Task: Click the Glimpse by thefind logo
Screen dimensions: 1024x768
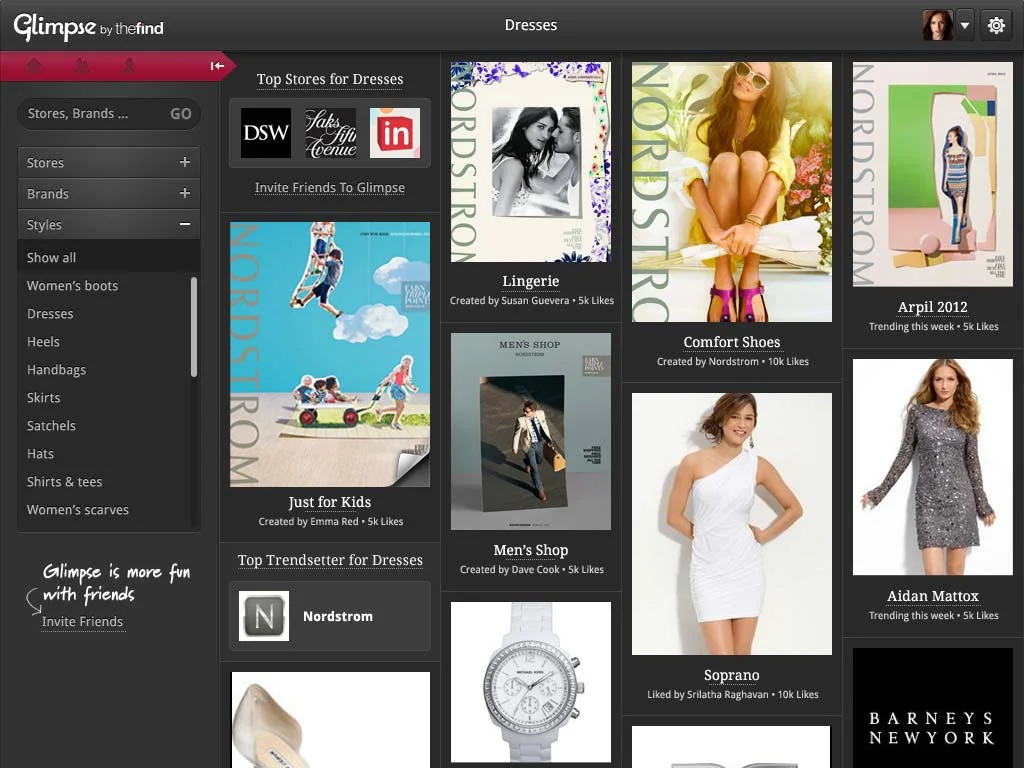Action: (x=88, y=26)
